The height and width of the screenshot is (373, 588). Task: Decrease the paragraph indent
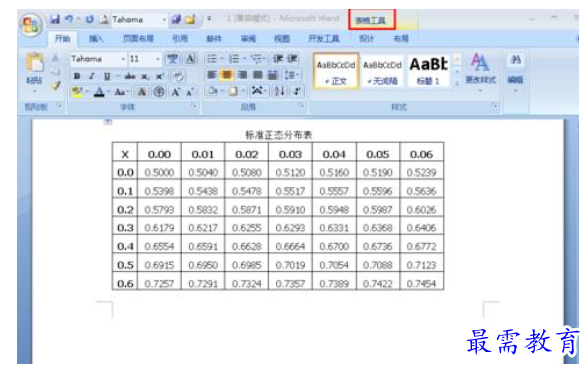pyautogui.click(x=278, y=59)
